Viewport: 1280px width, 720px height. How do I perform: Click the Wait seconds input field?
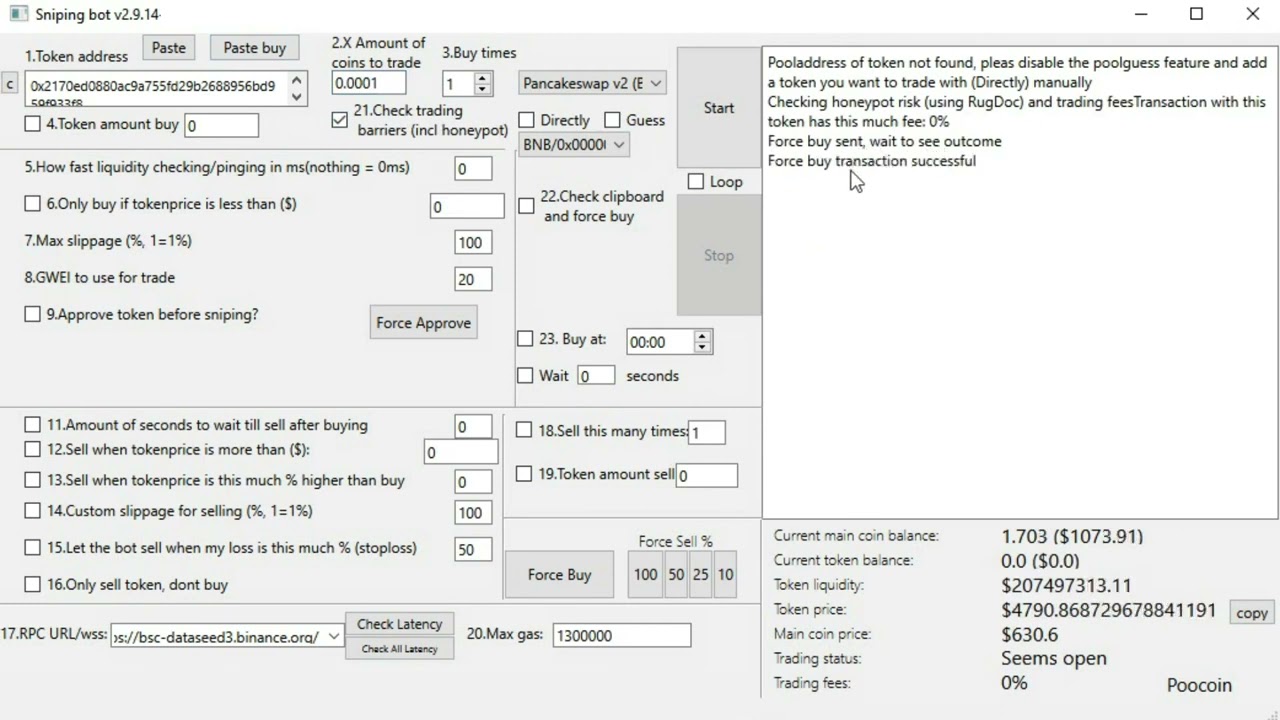596,376
